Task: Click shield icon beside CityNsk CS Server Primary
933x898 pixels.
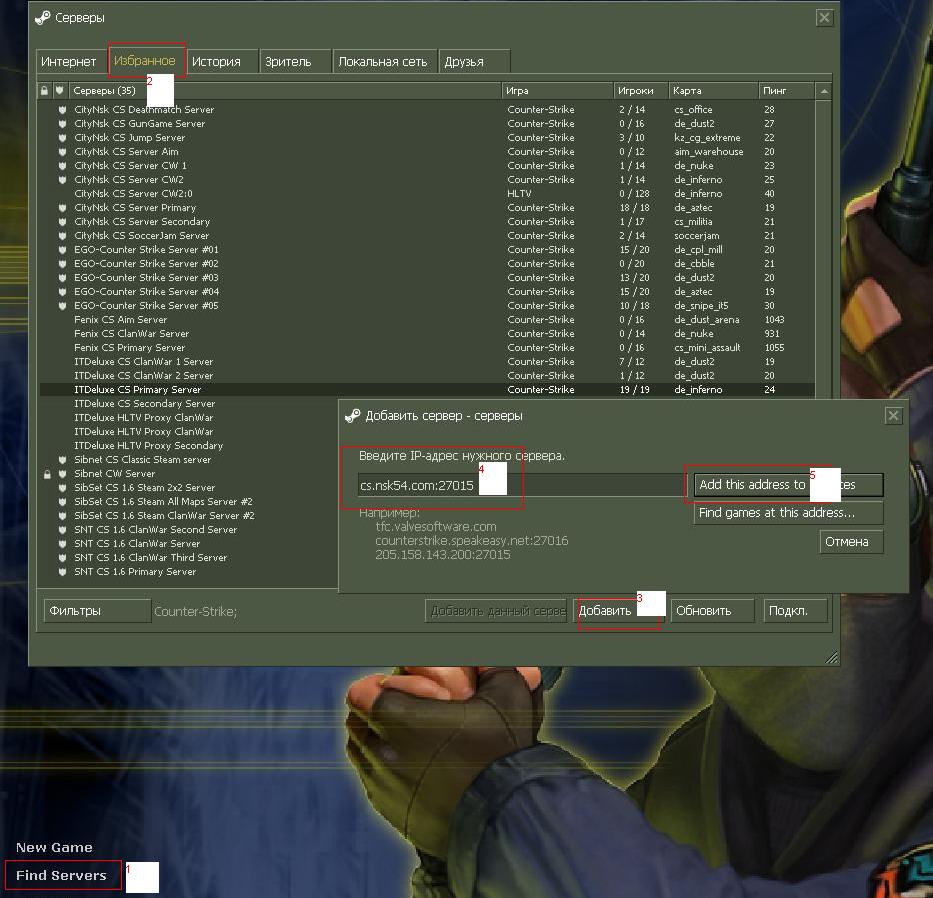Action: 62,208
